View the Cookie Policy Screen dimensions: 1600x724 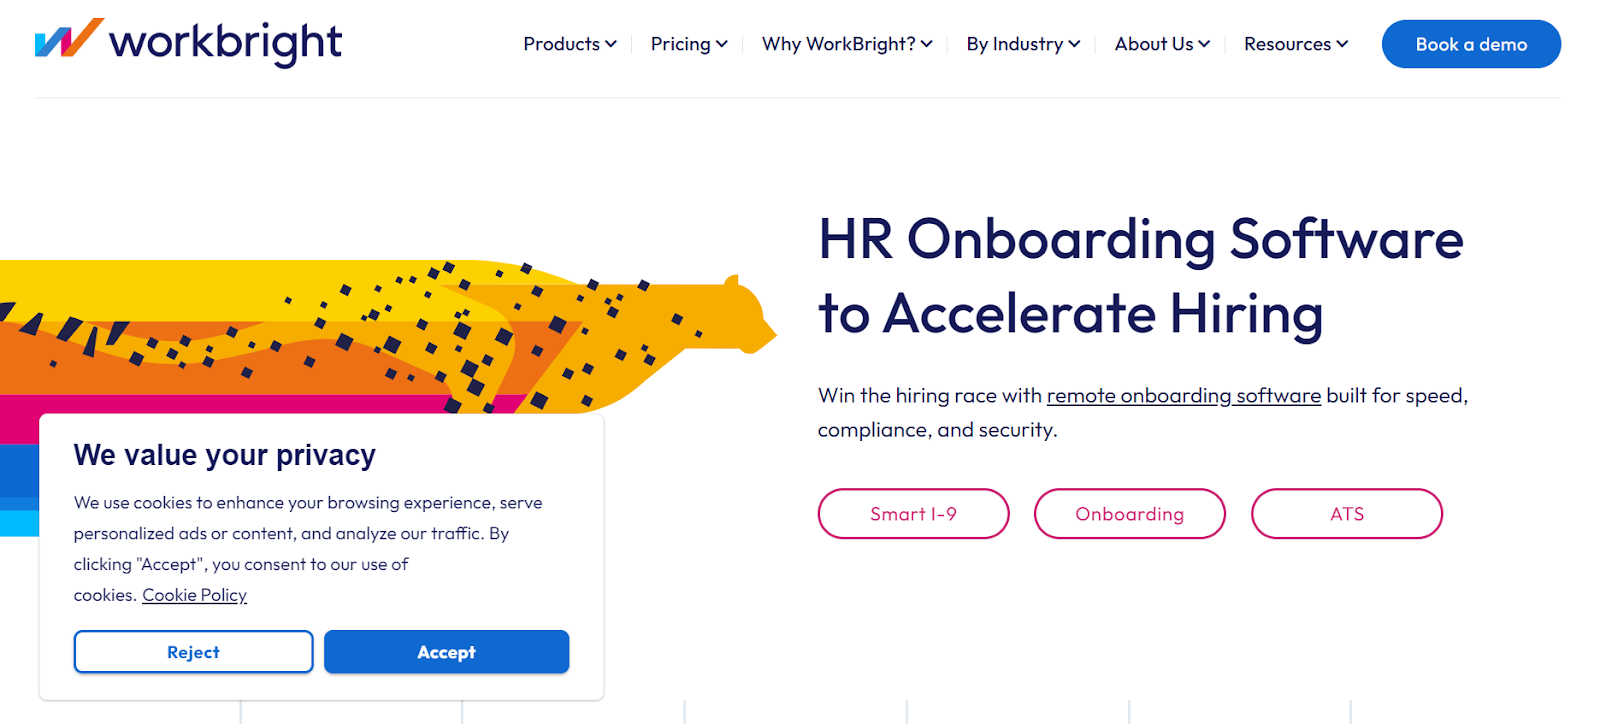tap(194, 594)
